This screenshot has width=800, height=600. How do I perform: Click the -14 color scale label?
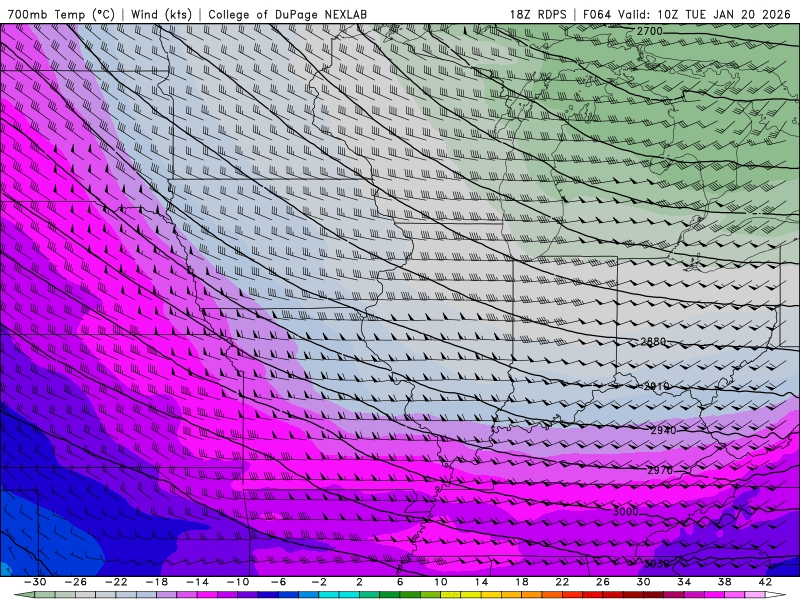pos(197,582)
